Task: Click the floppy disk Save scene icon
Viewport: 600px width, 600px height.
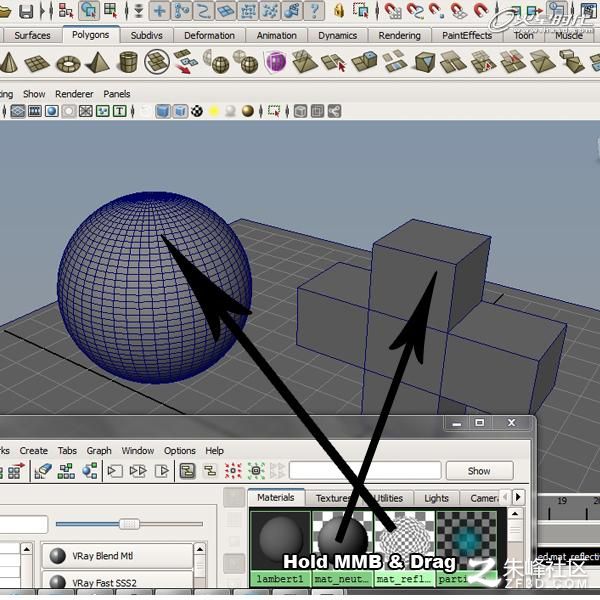Action: click(x=26, y=11)
